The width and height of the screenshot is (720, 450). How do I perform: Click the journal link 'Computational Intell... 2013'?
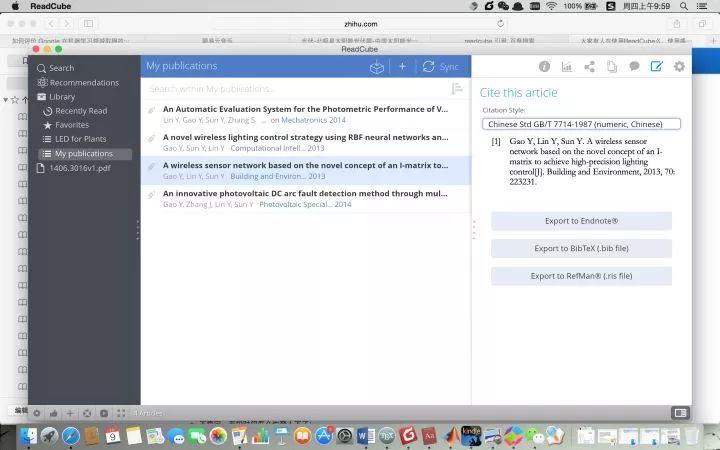click(x=277, y=148)
